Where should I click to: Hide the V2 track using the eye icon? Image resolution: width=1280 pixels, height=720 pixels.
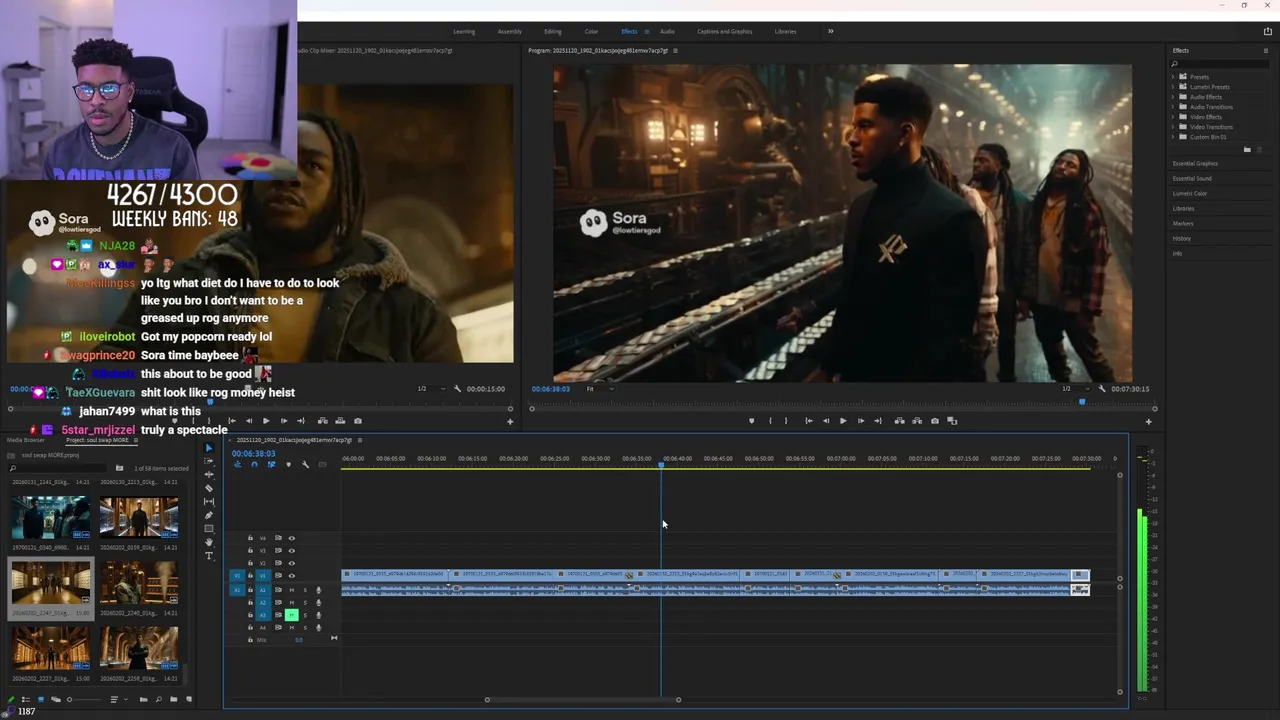292,563
